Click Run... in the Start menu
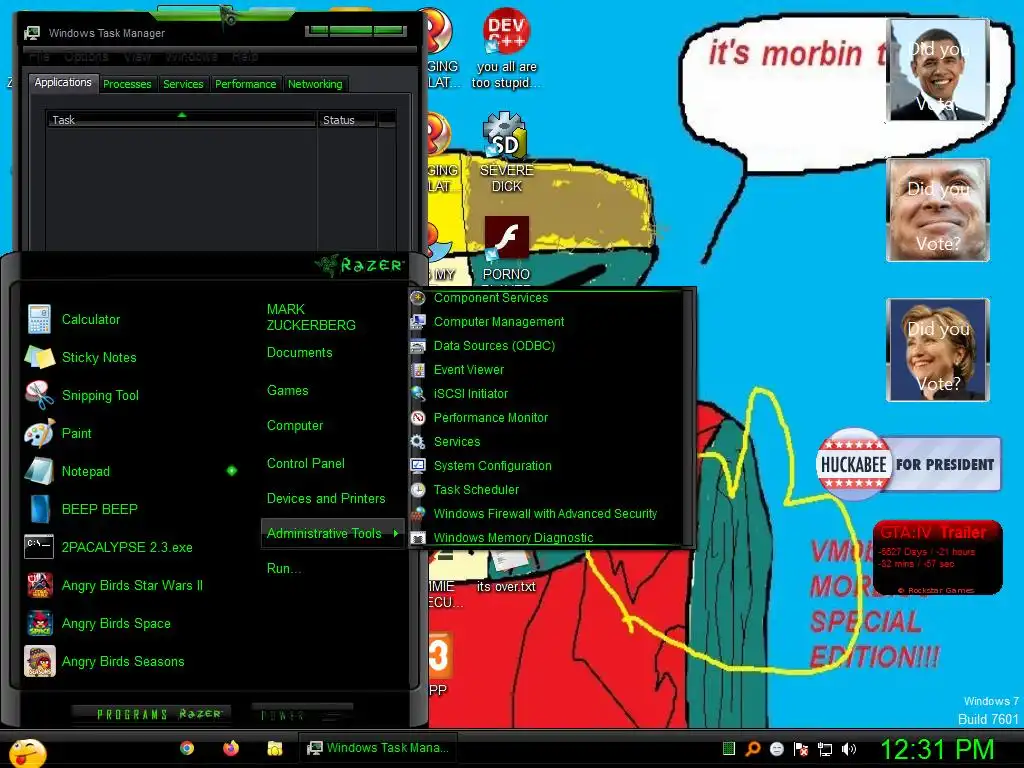 point(283,568)
